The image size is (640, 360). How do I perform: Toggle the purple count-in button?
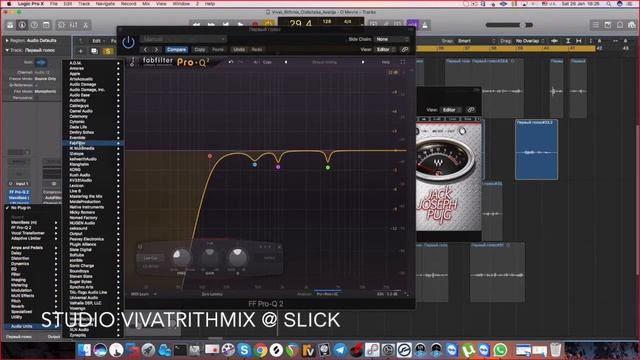(x=412, y=25)
